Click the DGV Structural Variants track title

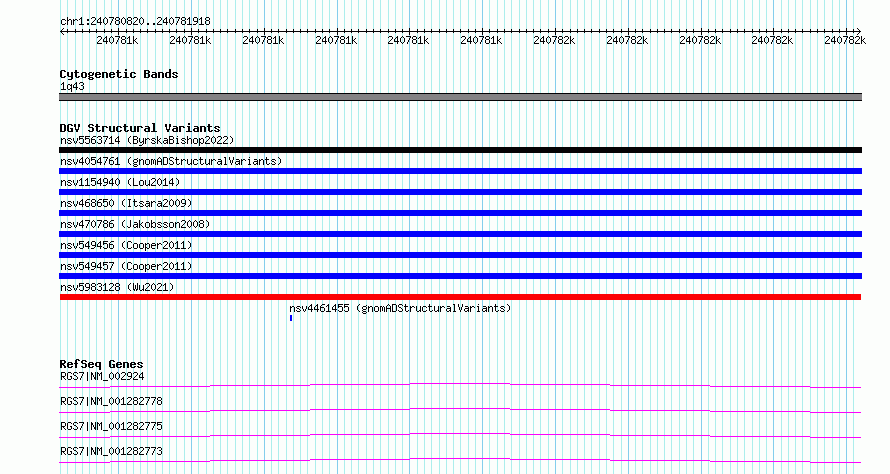tap(140, 128)
